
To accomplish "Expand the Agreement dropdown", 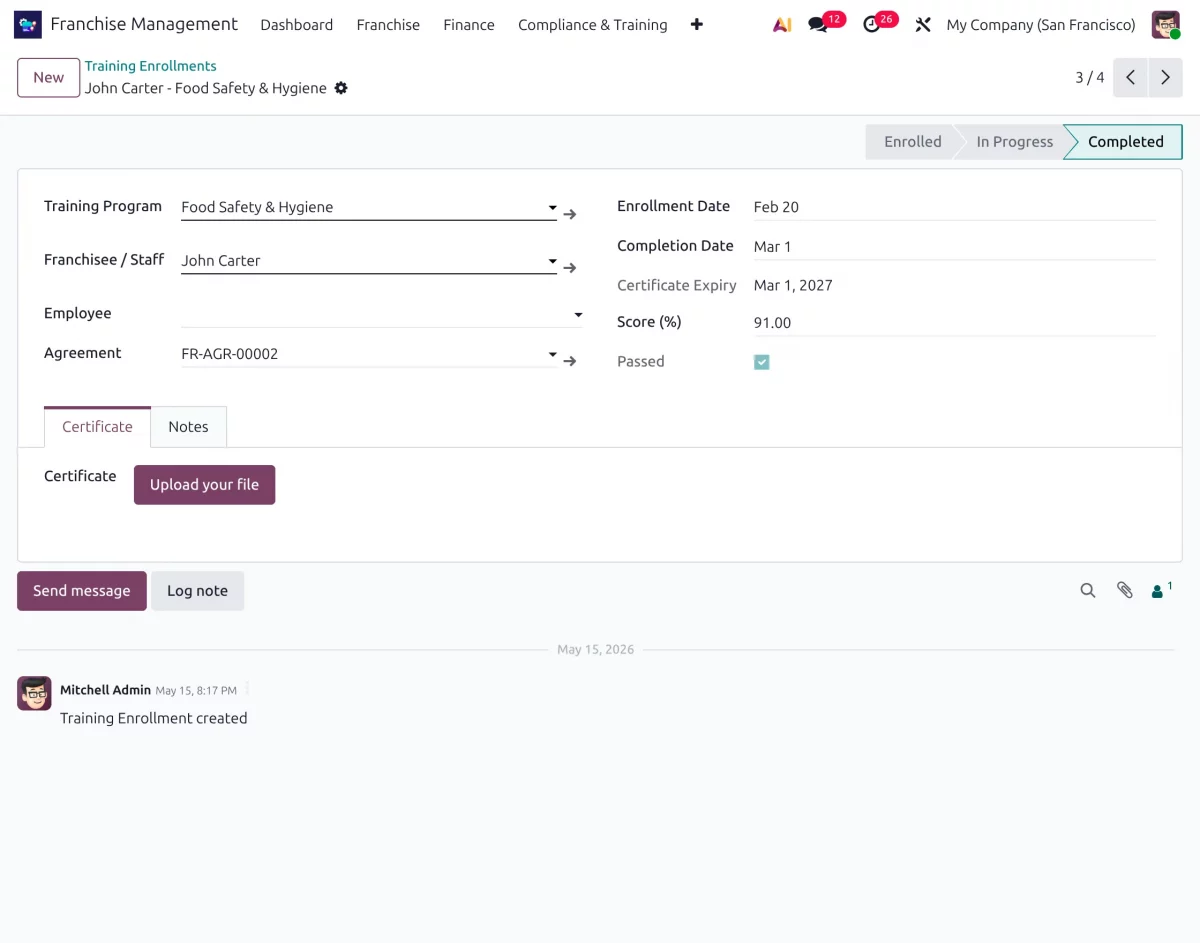I will click(x=552, y=354).
